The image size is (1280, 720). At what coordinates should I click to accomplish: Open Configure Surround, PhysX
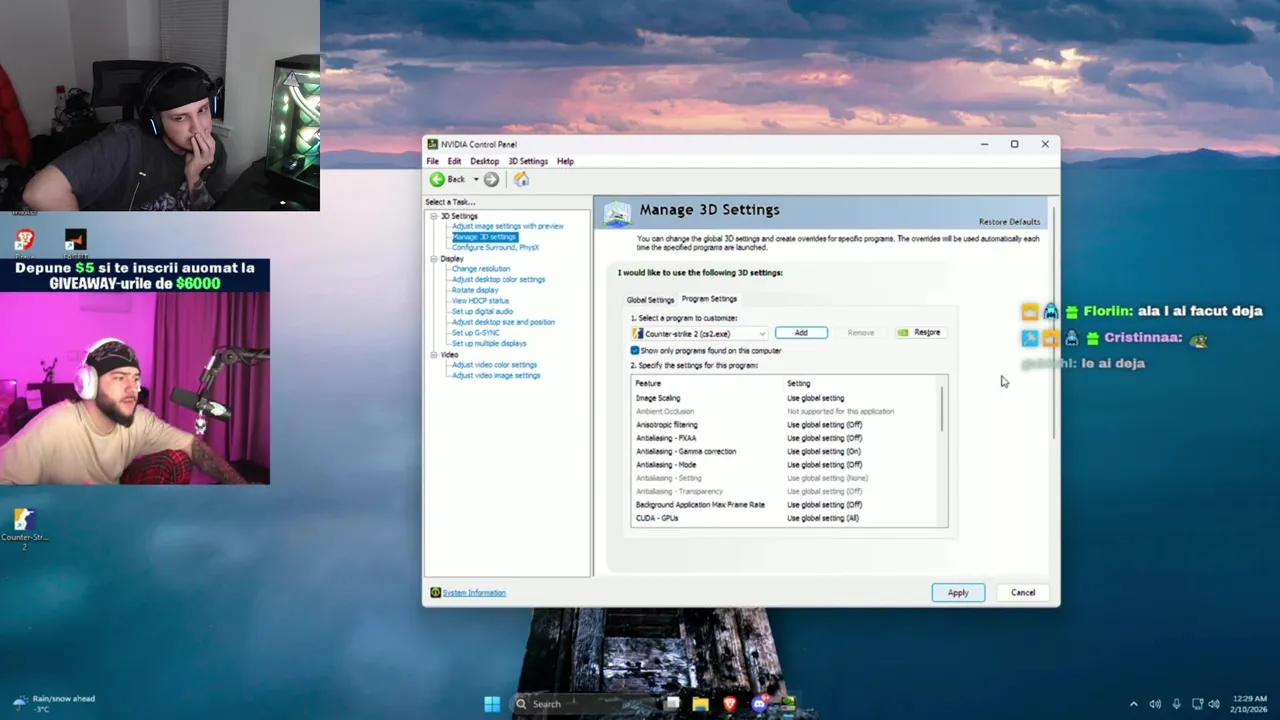point(495,247)
